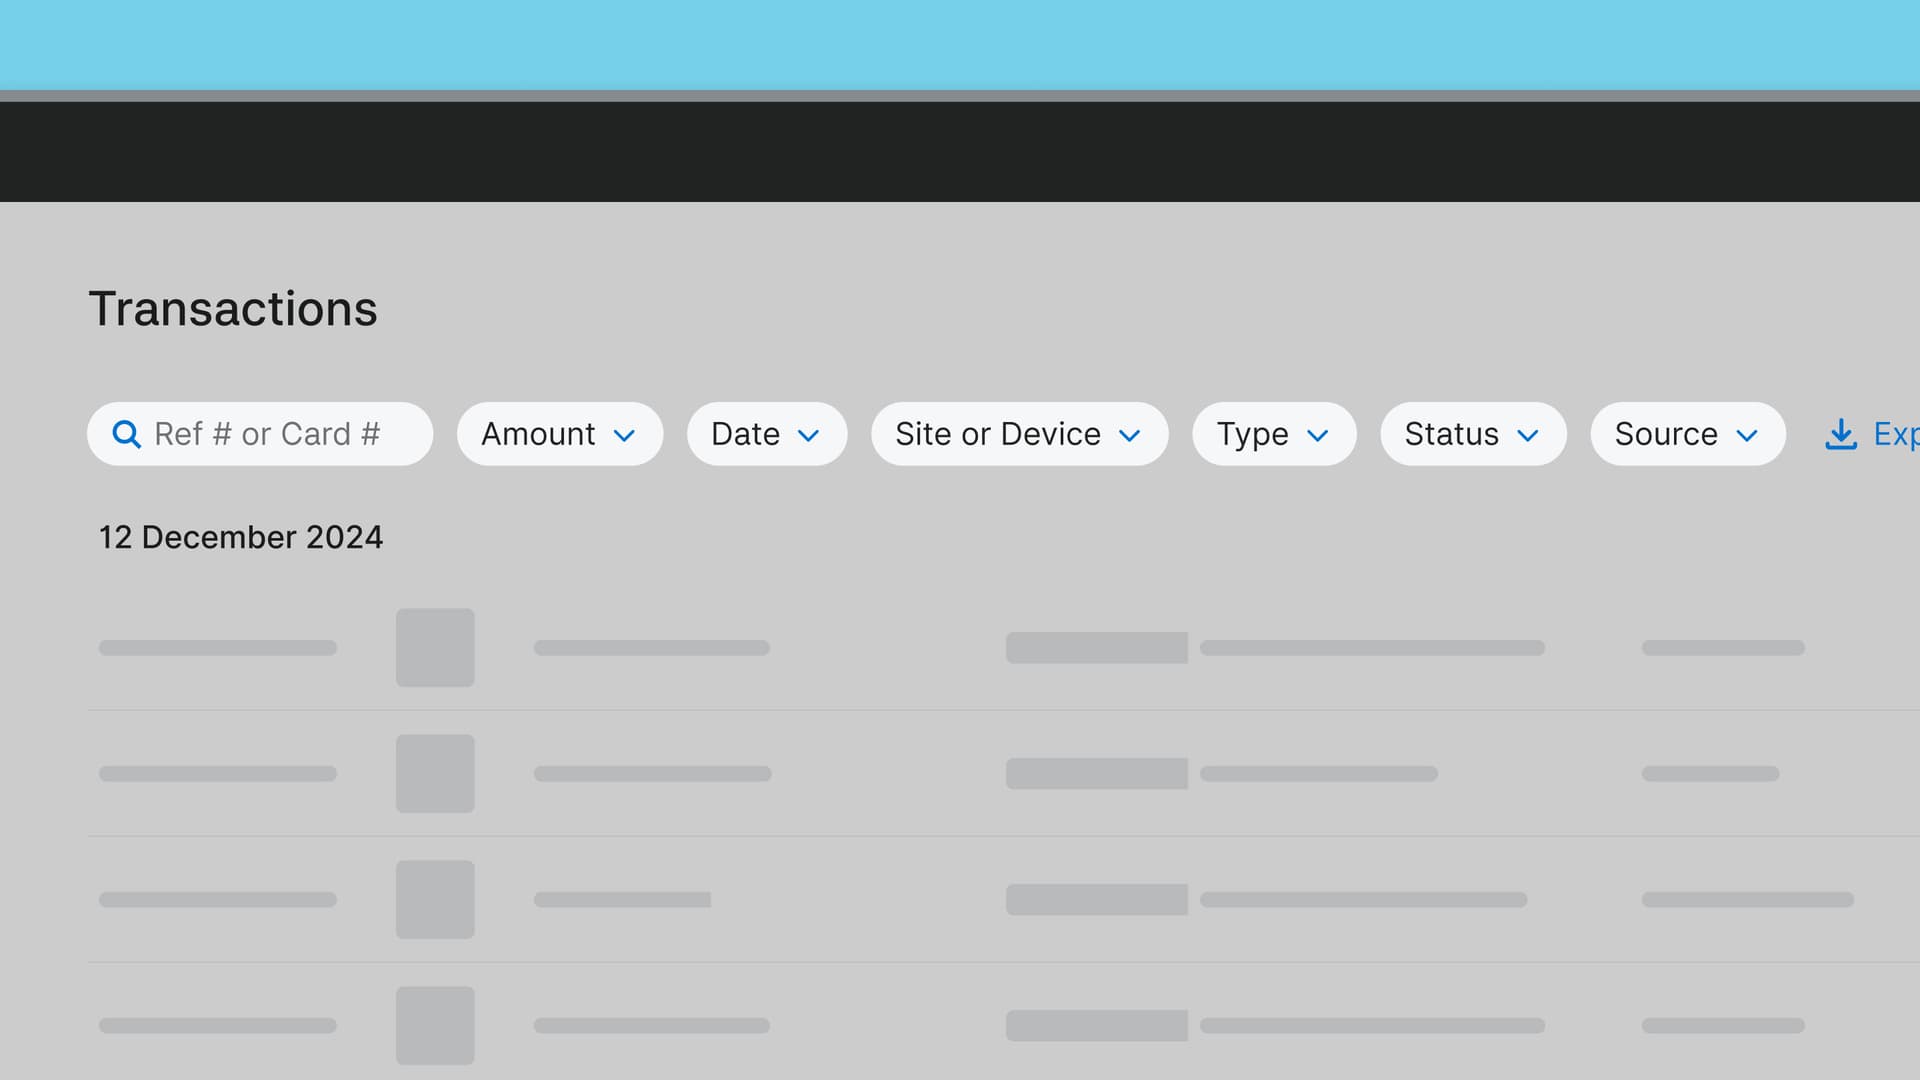Viewport: 1920px width, 1080px height.
Task: Click the chevron inside the Status pill
Action: click(x=1527, y=435)
